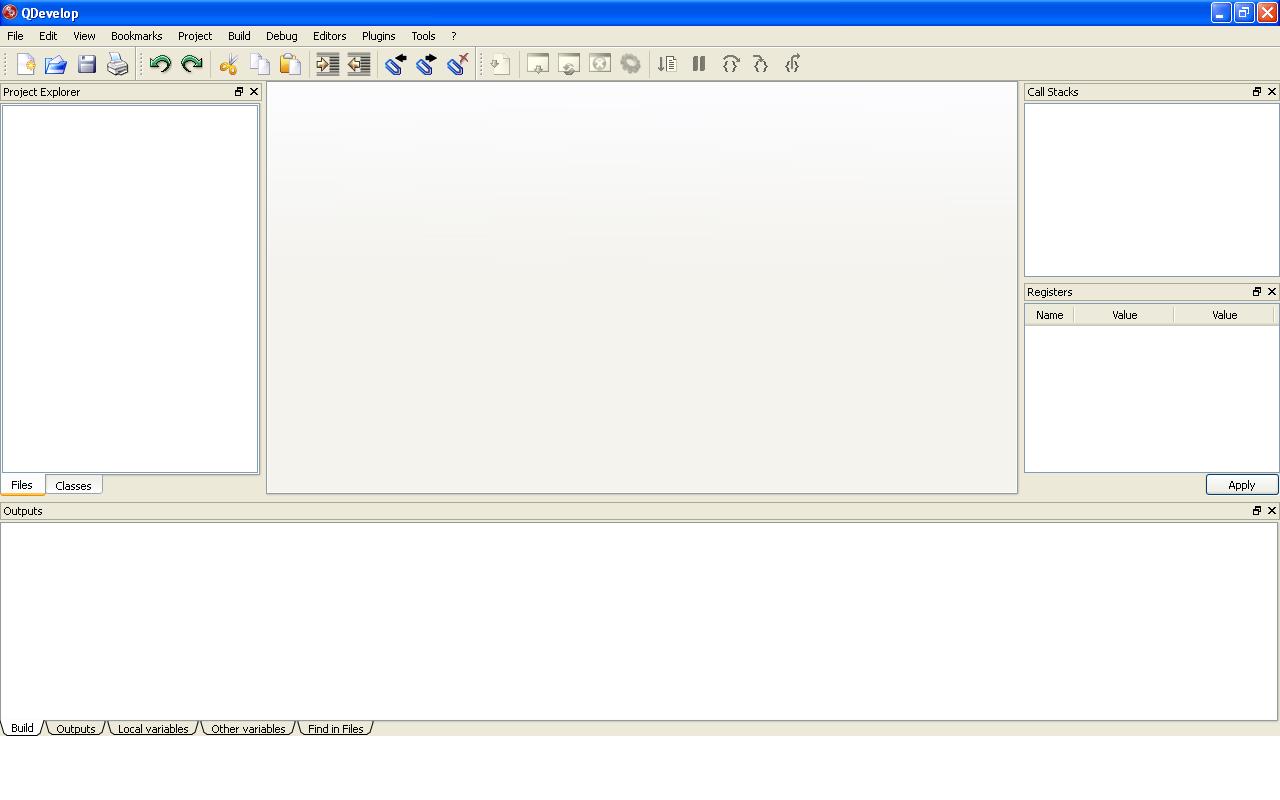Clear all bookmarks icon

pos(458,64)
